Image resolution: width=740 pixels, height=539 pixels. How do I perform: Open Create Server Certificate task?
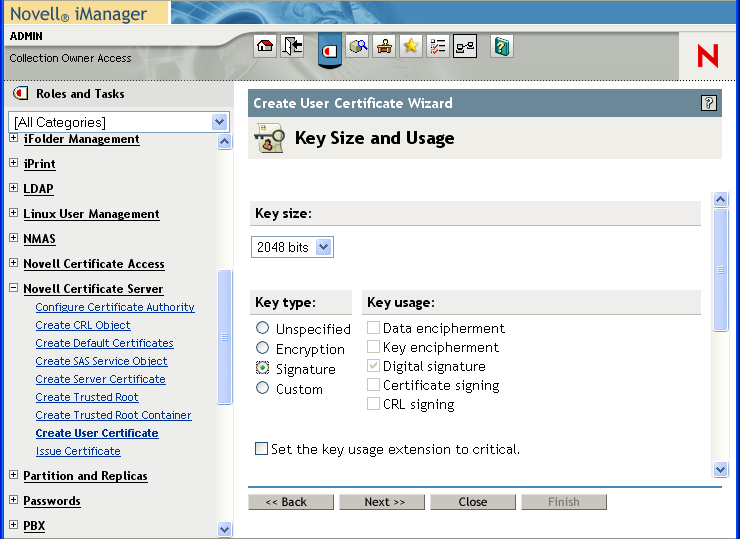(x=100, y=379)
